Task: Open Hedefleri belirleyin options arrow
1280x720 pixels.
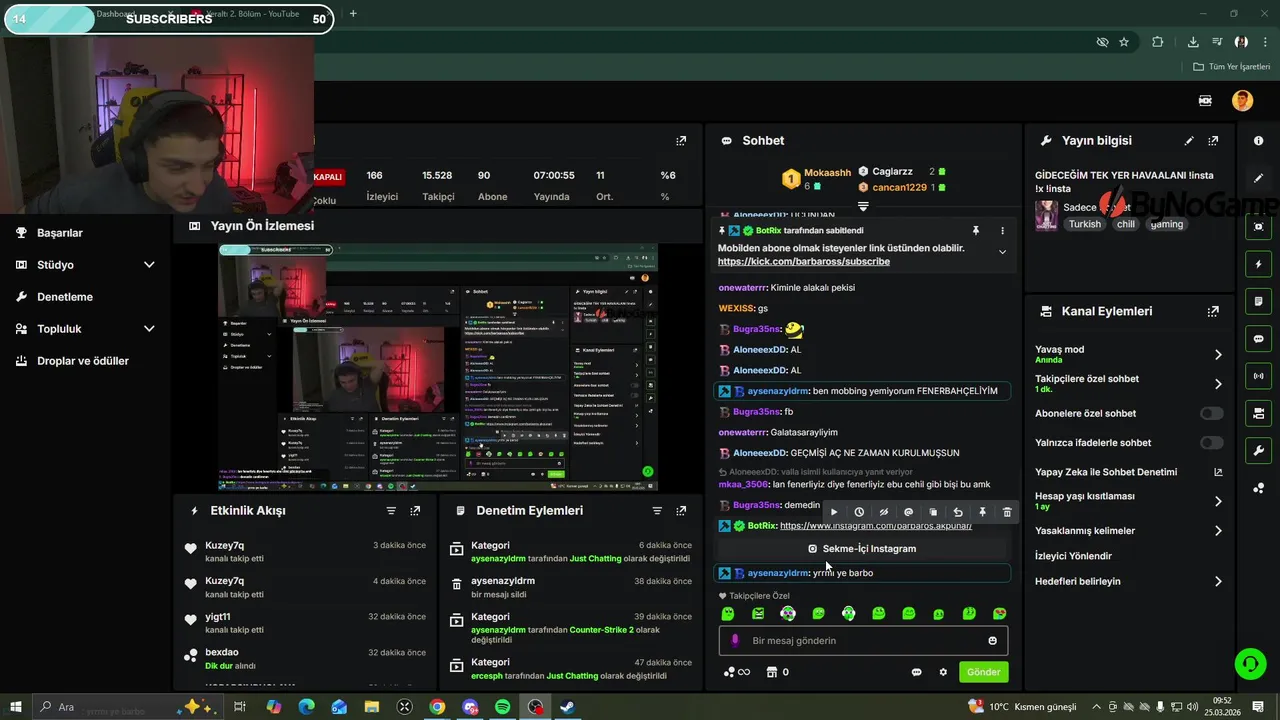Action: point(1218,582)
